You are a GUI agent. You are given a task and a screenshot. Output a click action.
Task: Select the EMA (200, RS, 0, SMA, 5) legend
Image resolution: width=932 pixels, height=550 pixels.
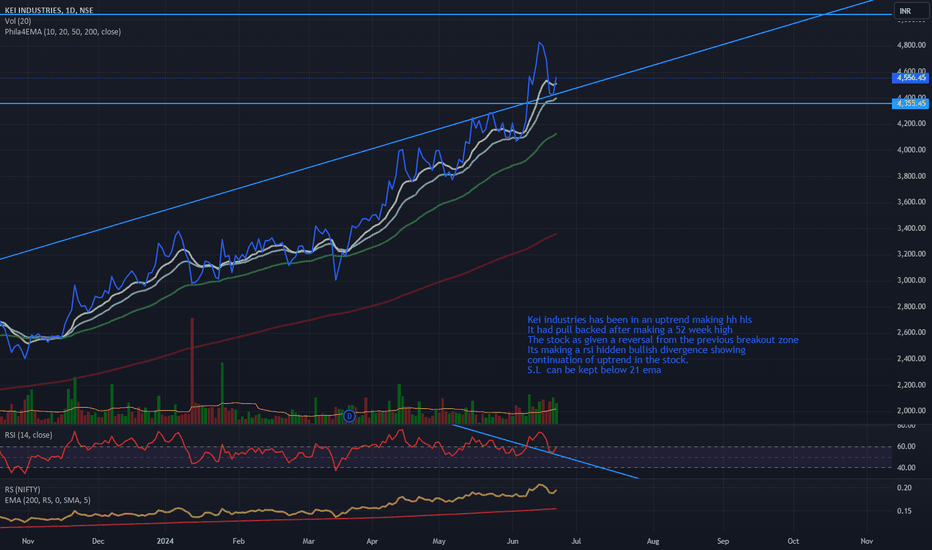click(48, 500)
